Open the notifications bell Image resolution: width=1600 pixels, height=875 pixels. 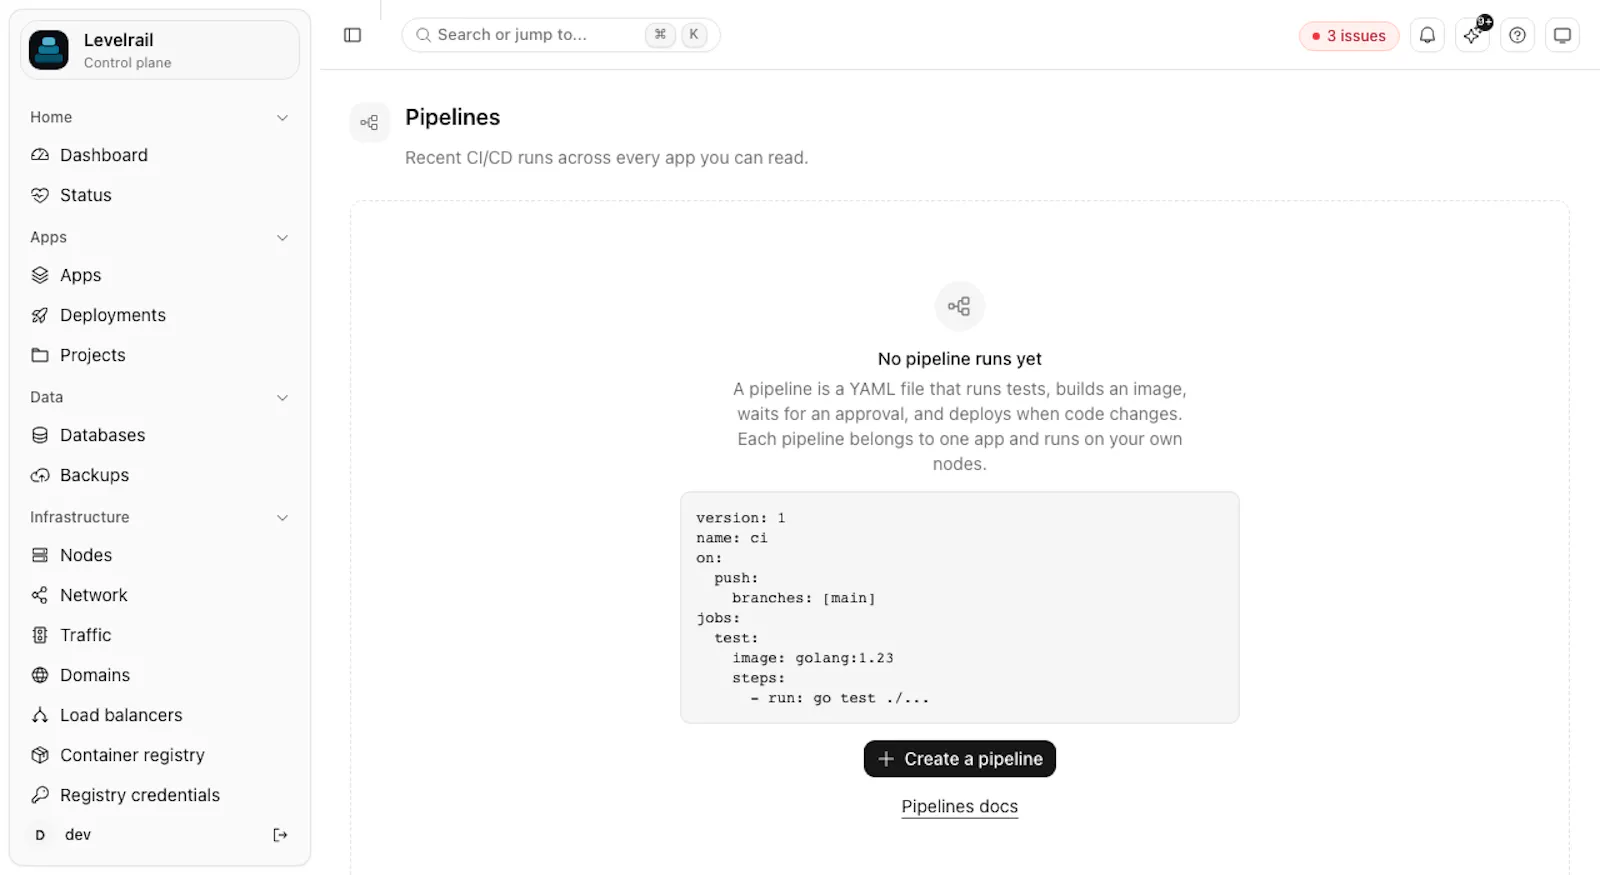[x=1427, y=35]
